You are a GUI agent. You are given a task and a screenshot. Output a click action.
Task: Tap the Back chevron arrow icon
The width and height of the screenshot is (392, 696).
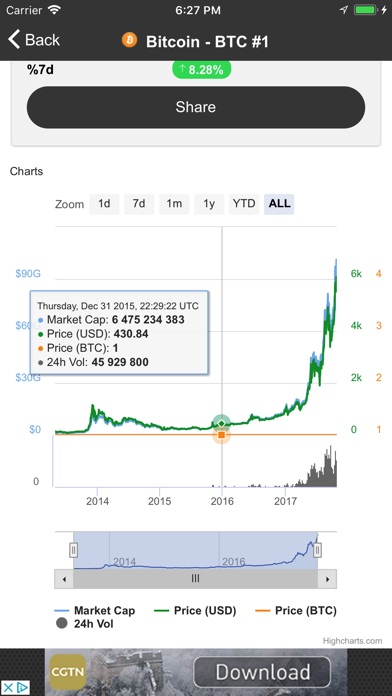coord(14,40)
